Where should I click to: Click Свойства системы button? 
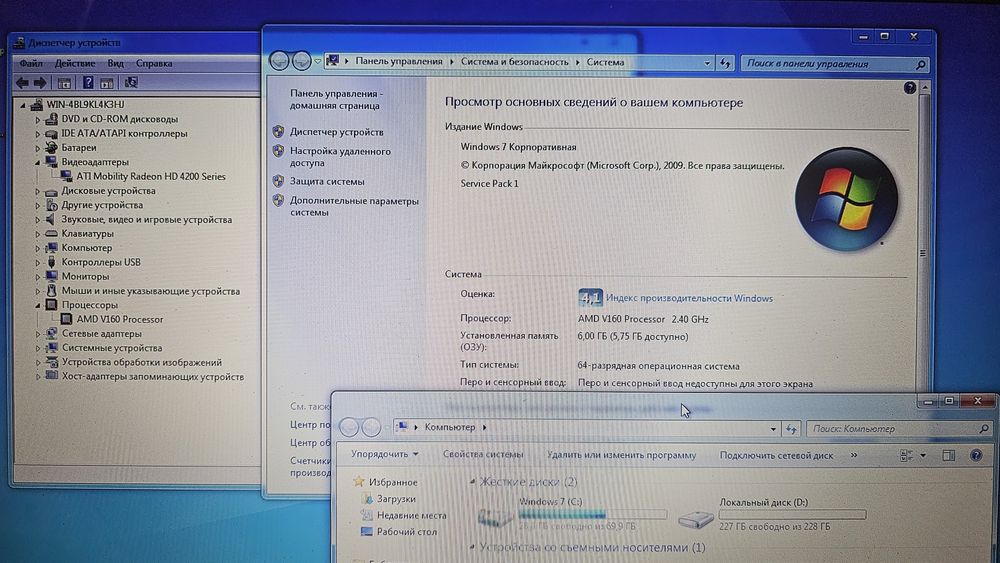click(x=483, y=455)
